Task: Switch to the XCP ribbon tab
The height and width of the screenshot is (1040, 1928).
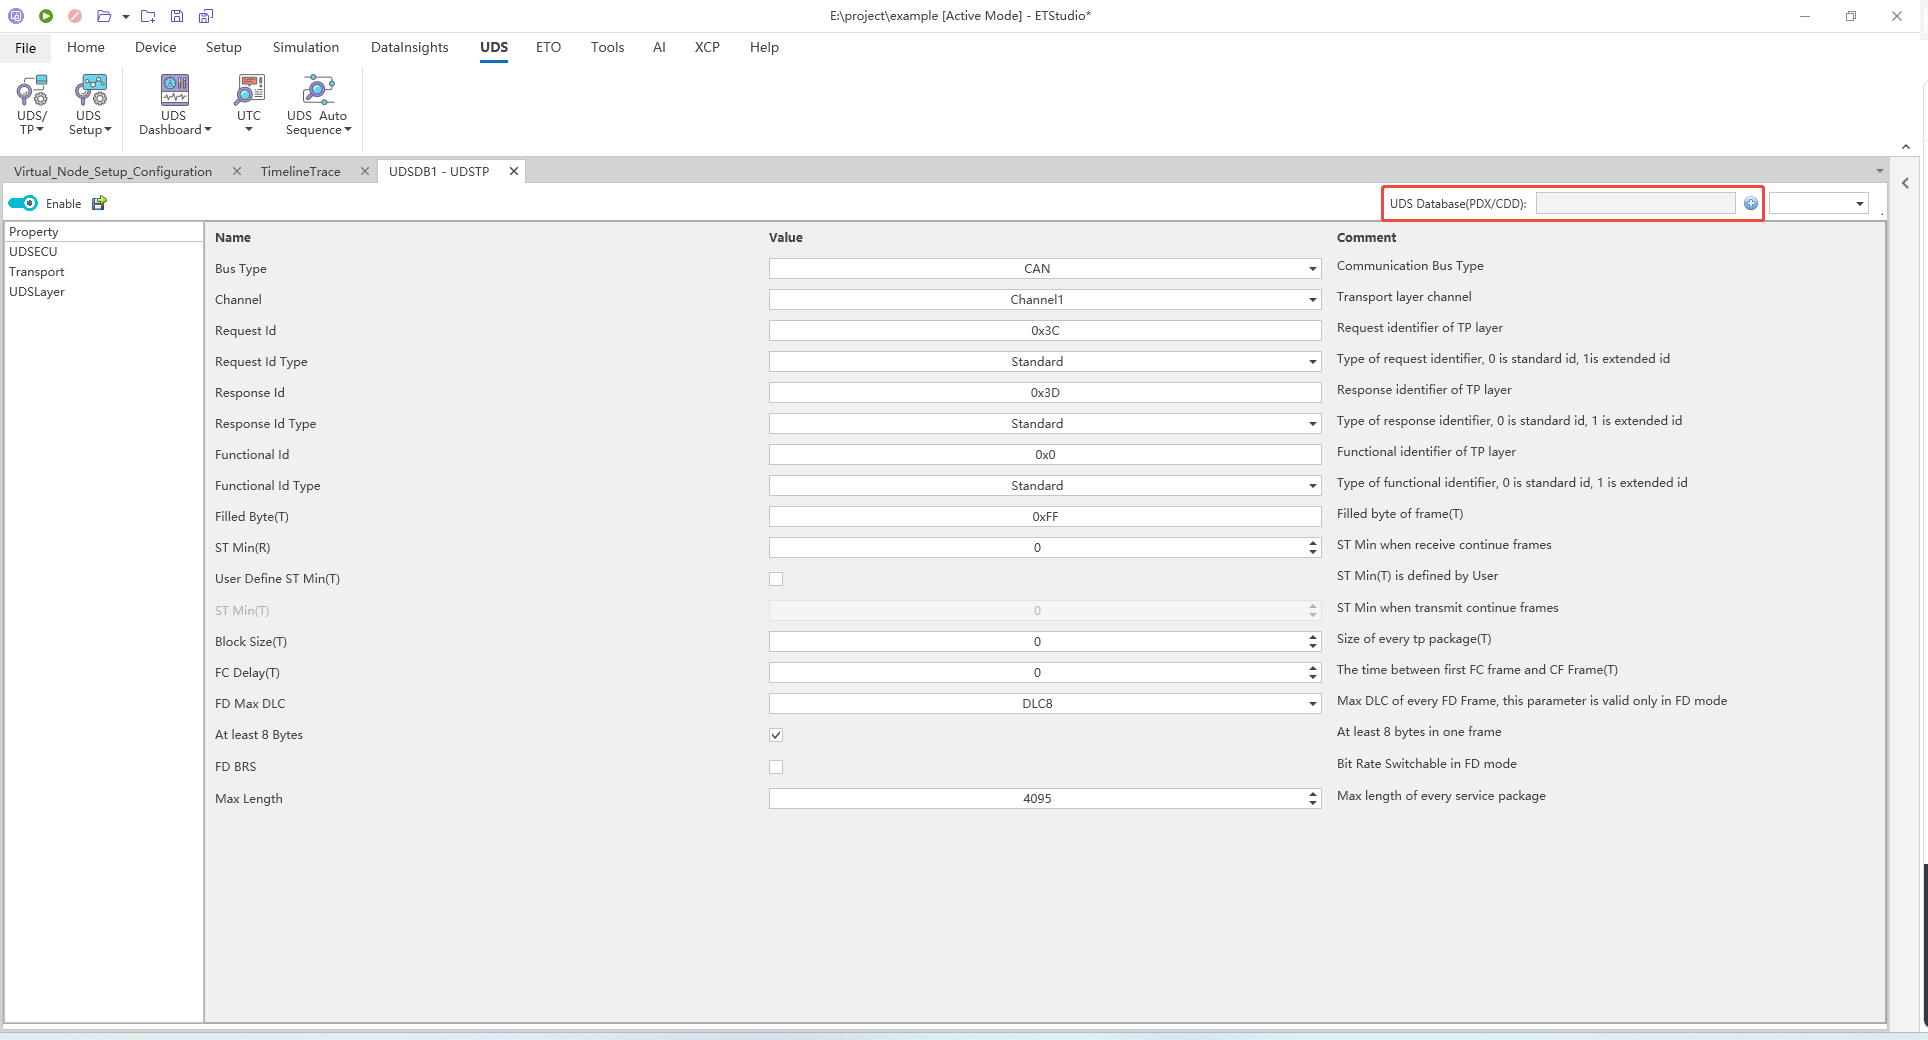Action: click(707, 47)
